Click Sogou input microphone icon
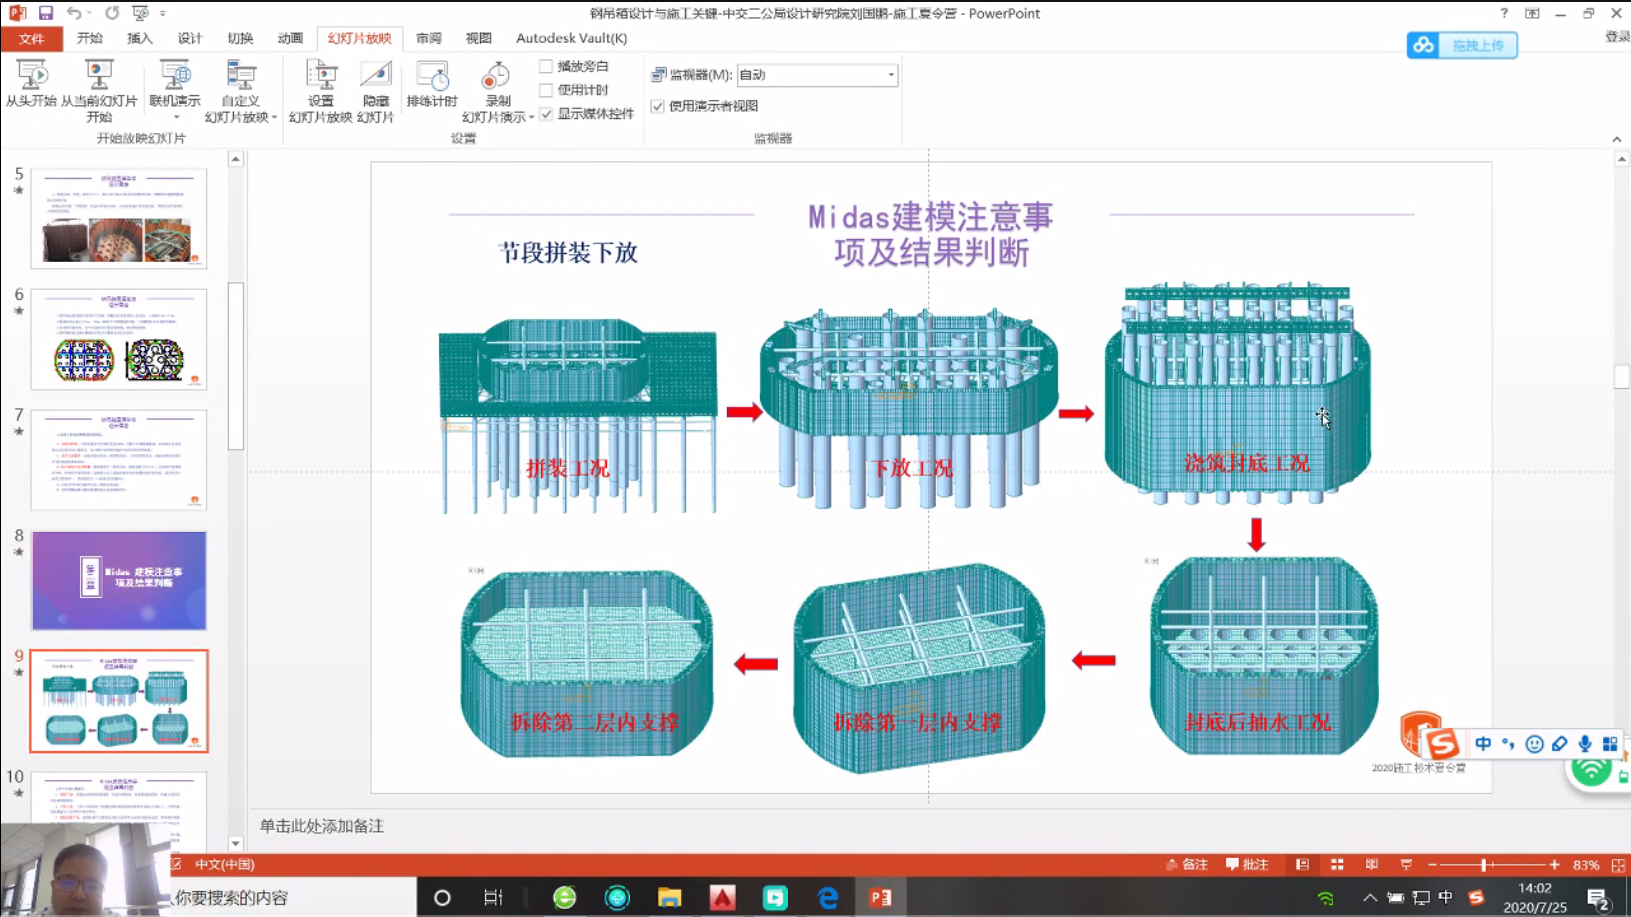 point(1585,744)
